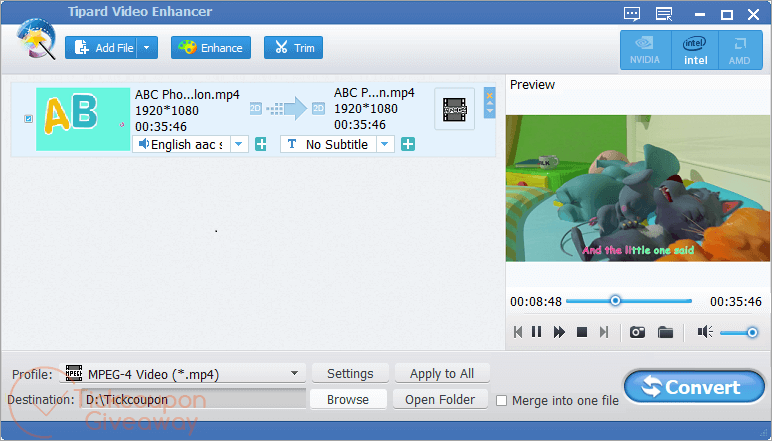This screenshot has height=441, width=772.
Task: Click Apply to All button
Action: pyautogui.click(x=442, y=374)
